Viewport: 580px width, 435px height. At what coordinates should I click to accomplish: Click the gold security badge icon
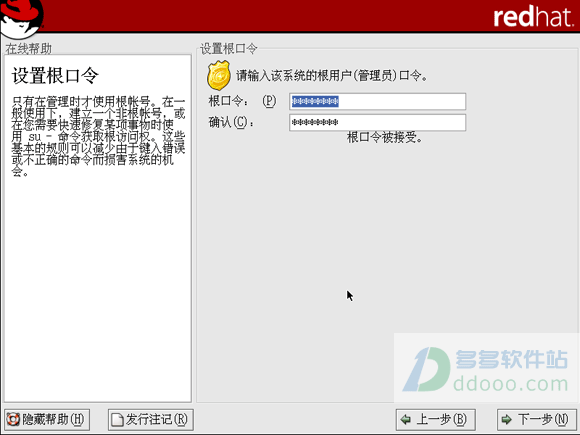coord(219,76)
